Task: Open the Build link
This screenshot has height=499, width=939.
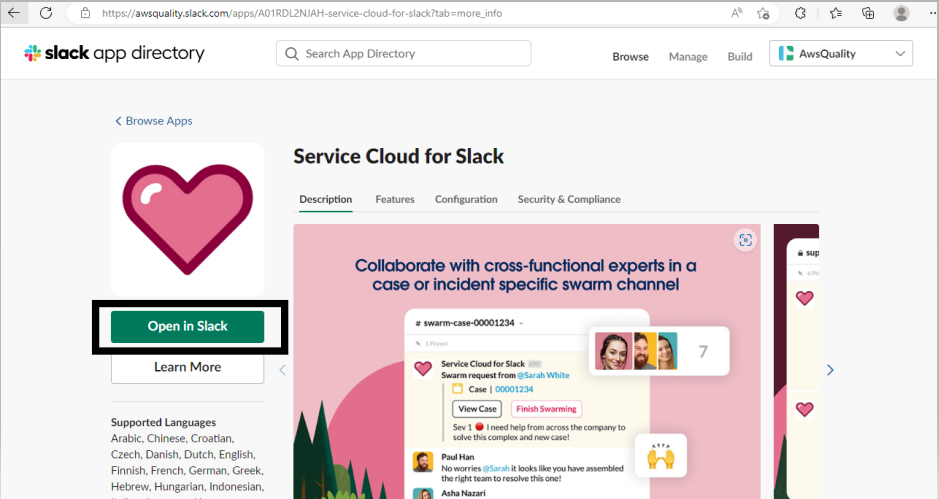Action: [x=740, y=56]
